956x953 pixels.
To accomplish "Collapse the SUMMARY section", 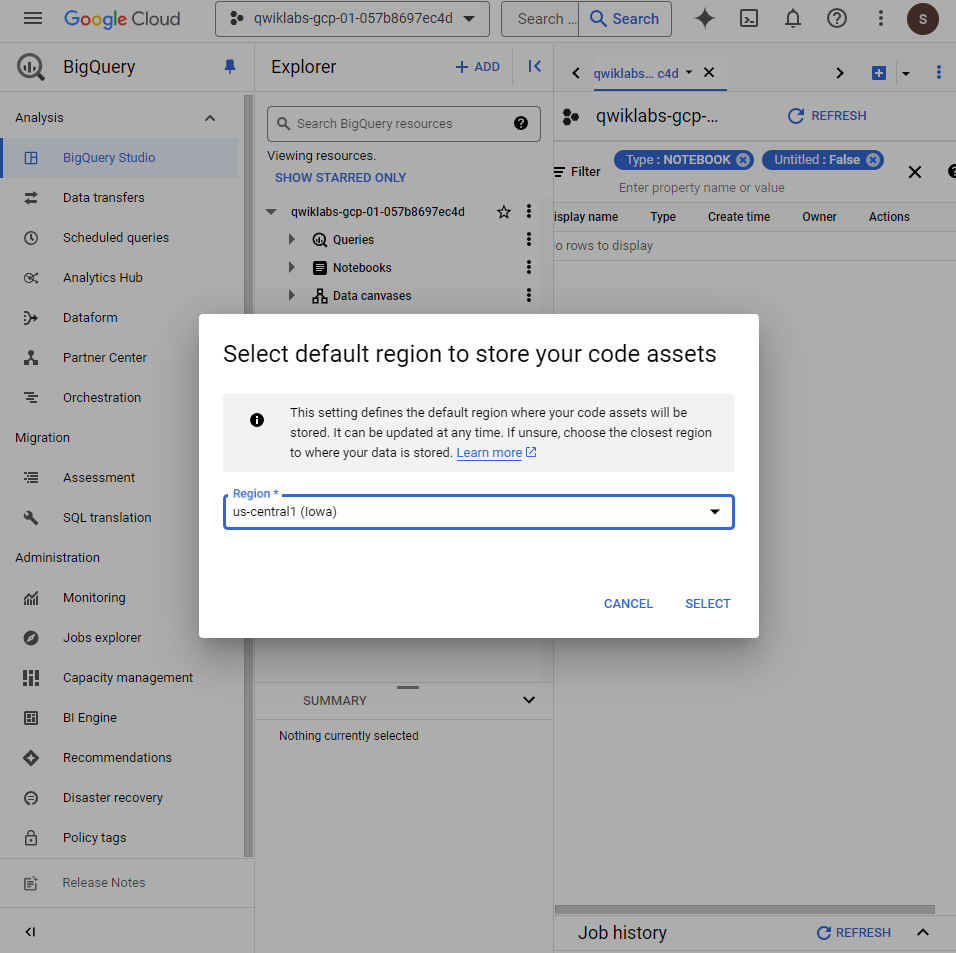I will 529,700.
